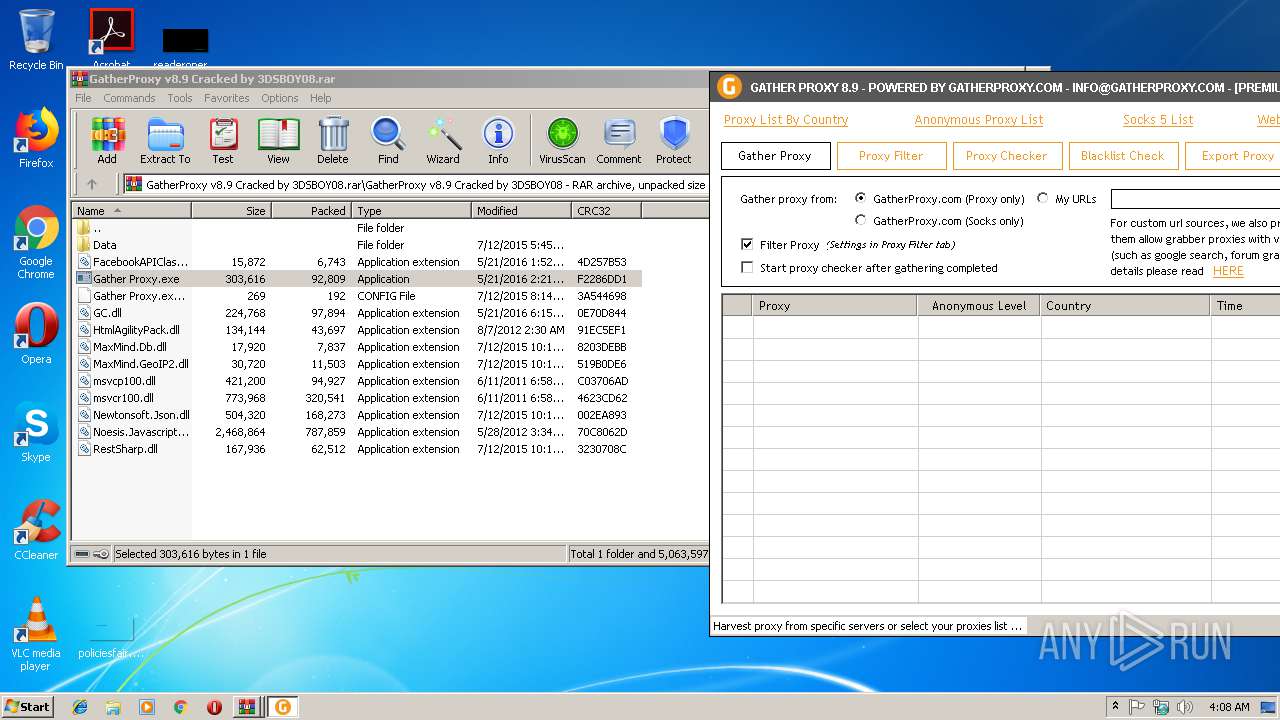
Task: Show hidden tray icons arrow
Action: (1115, 707)
